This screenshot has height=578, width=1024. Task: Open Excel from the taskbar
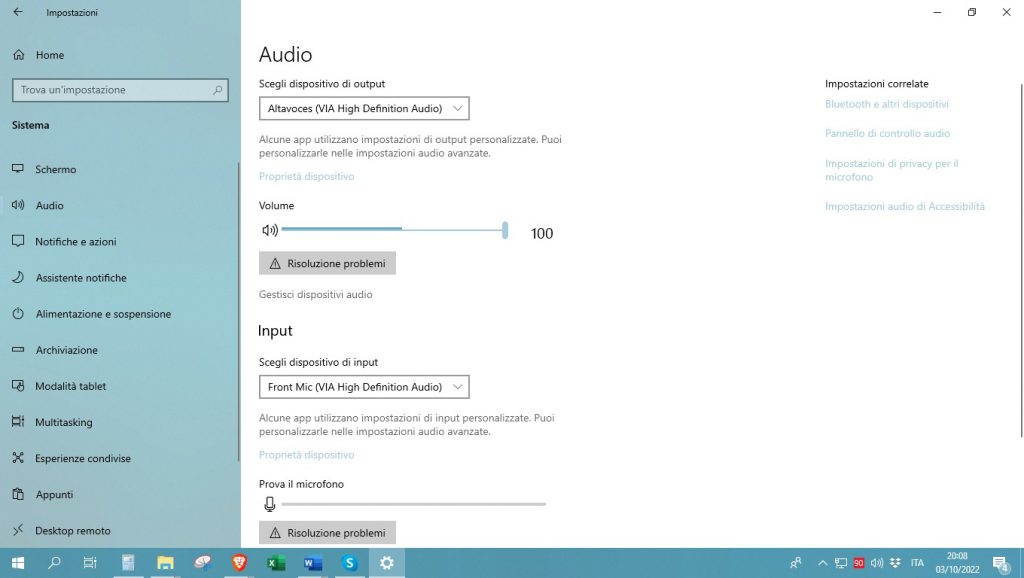pyautogui.click(x=276, y=563)
